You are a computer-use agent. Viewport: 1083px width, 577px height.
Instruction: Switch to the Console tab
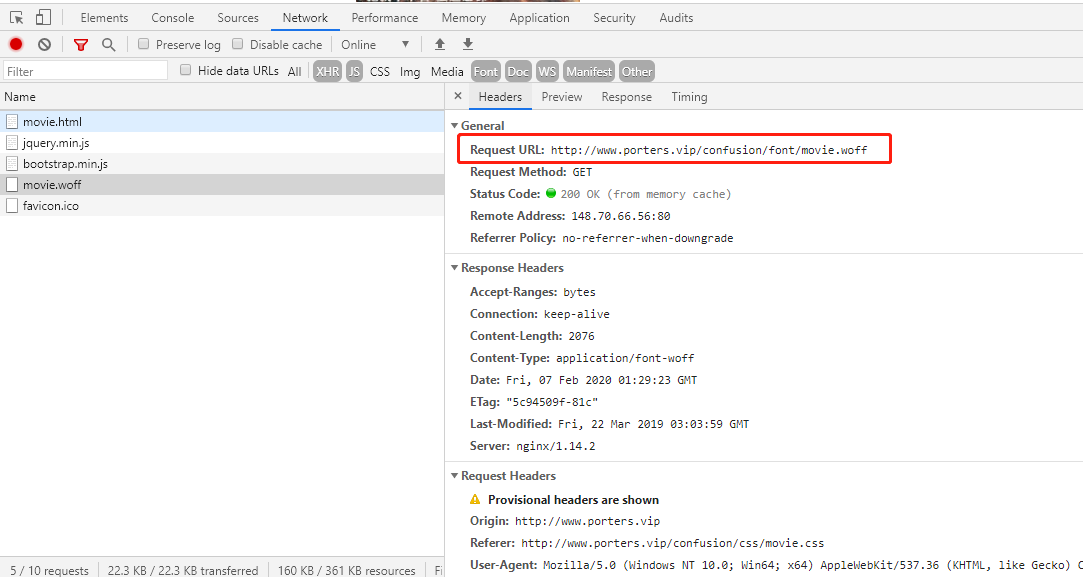tap(173, 18)
